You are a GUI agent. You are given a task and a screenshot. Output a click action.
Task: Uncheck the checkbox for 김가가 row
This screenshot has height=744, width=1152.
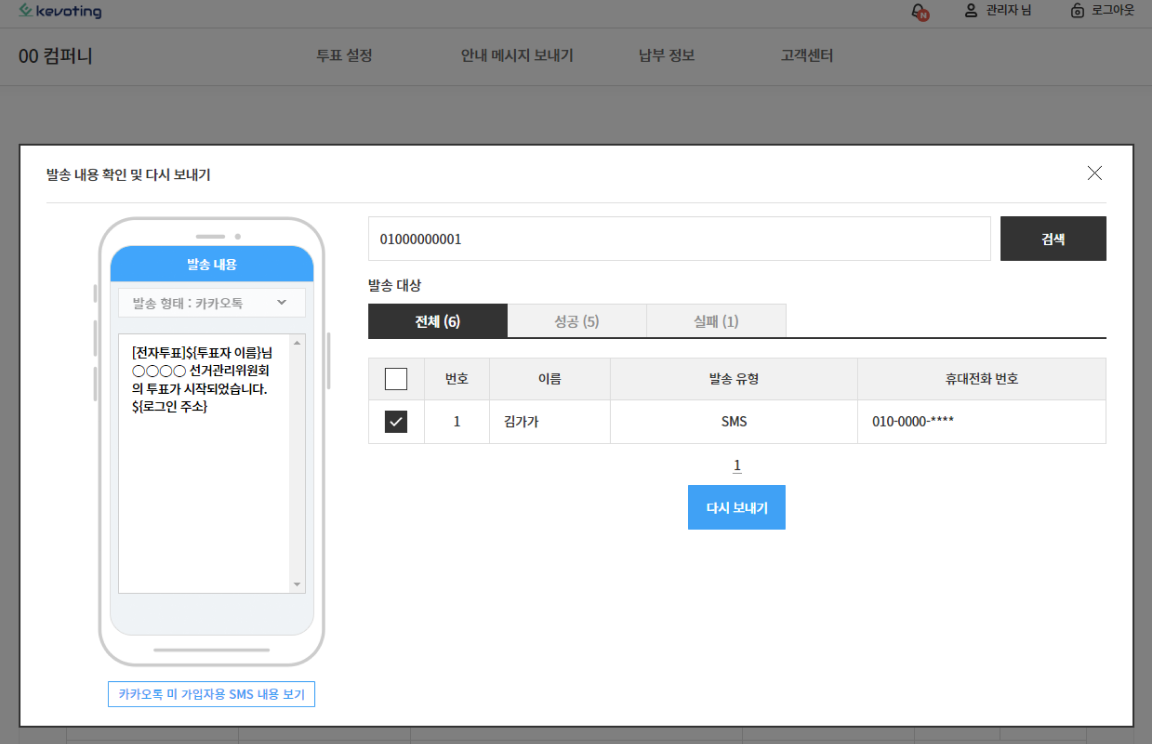(x=396, y=422)
